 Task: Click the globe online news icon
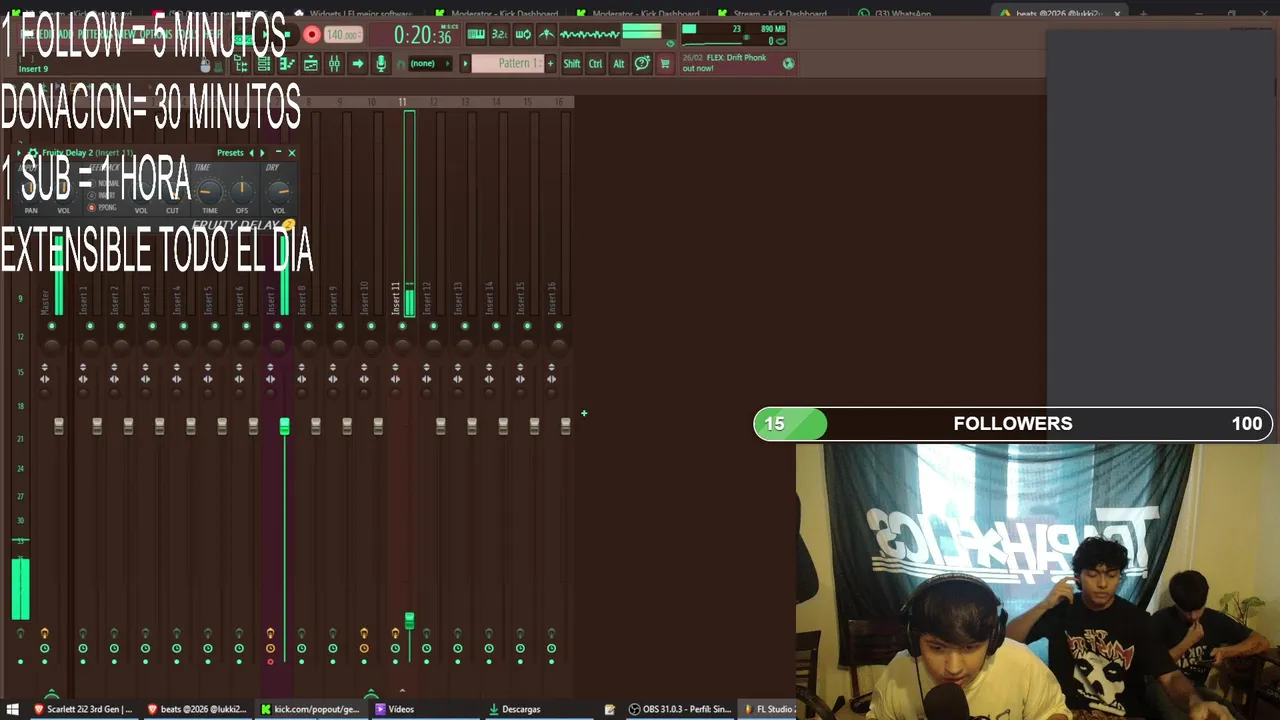point(788,63)
